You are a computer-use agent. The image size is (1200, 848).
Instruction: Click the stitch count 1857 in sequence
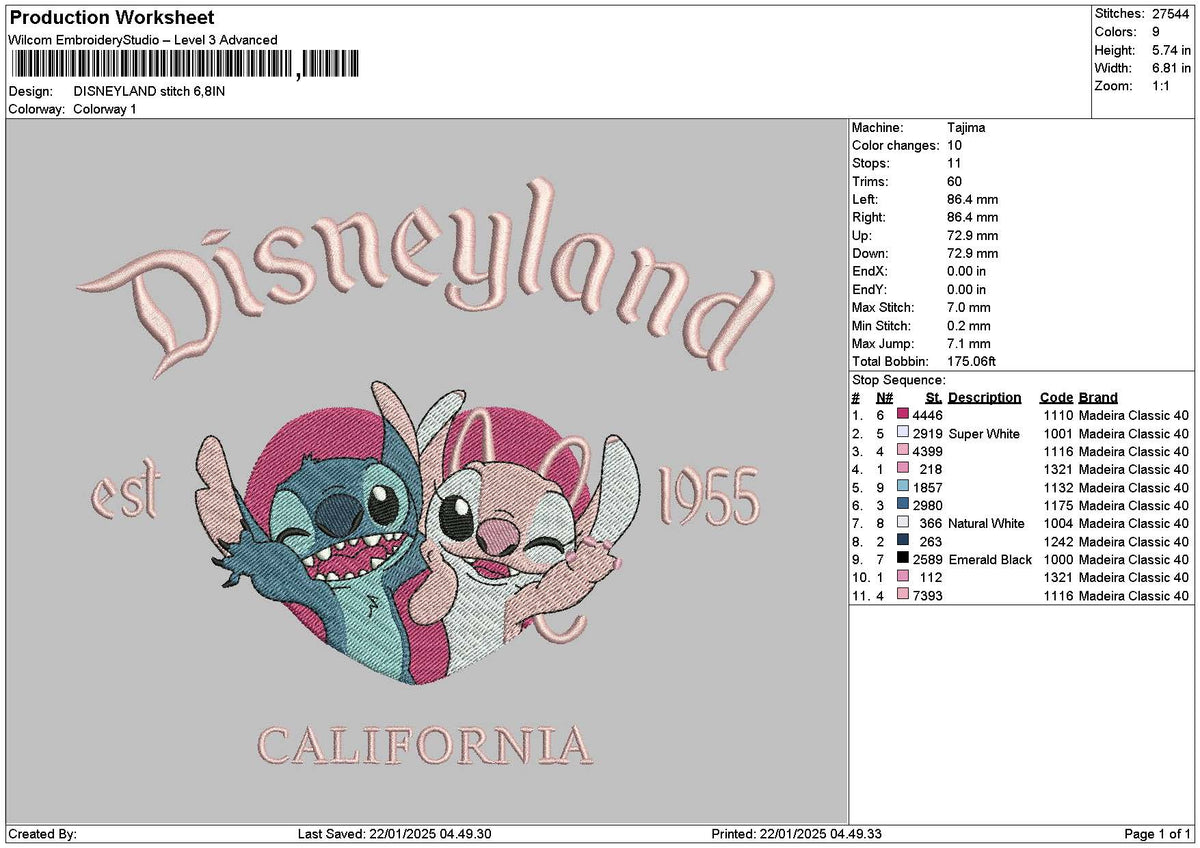(929, 488)
